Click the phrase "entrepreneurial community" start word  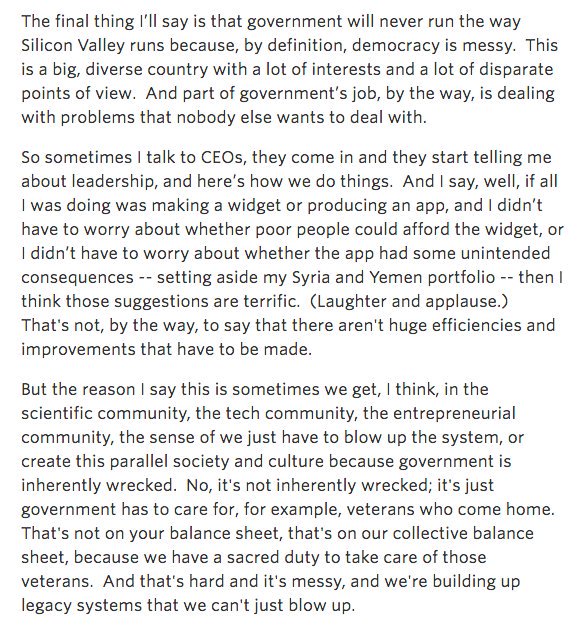[x=454, y=413]
